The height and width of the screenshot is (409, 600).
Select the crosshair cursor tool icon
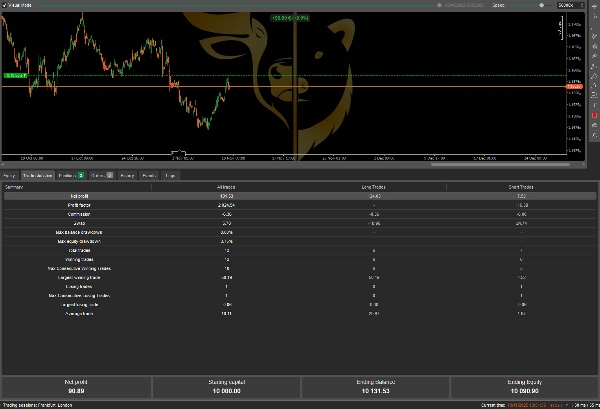coord(594,6)
